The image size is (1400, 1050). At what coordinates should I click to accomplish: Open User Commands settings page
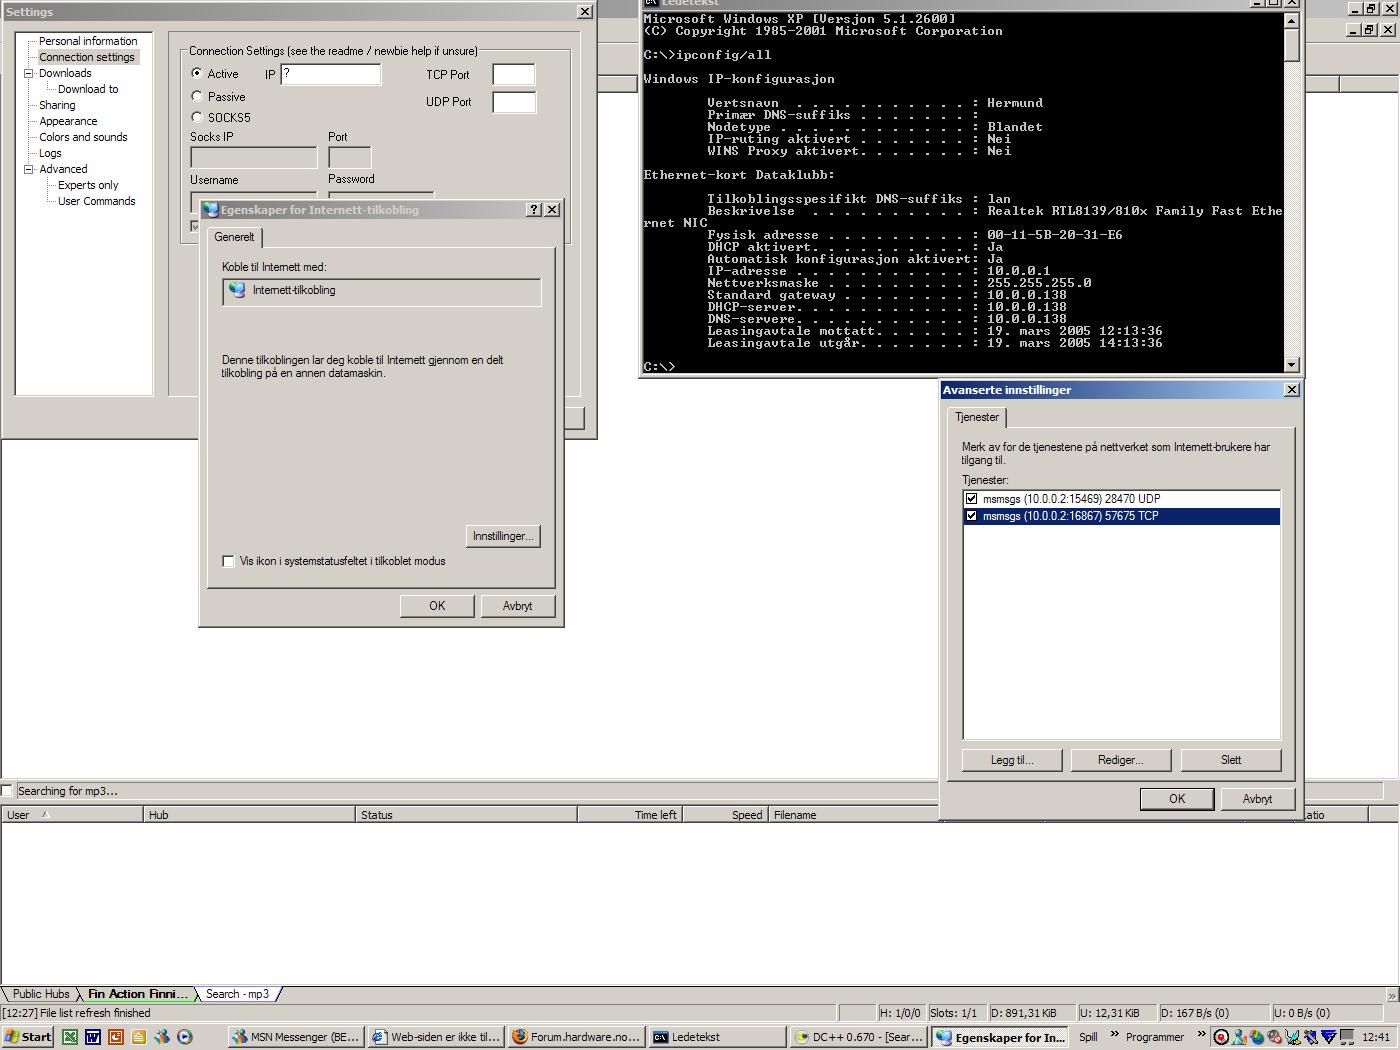(96, 201)
